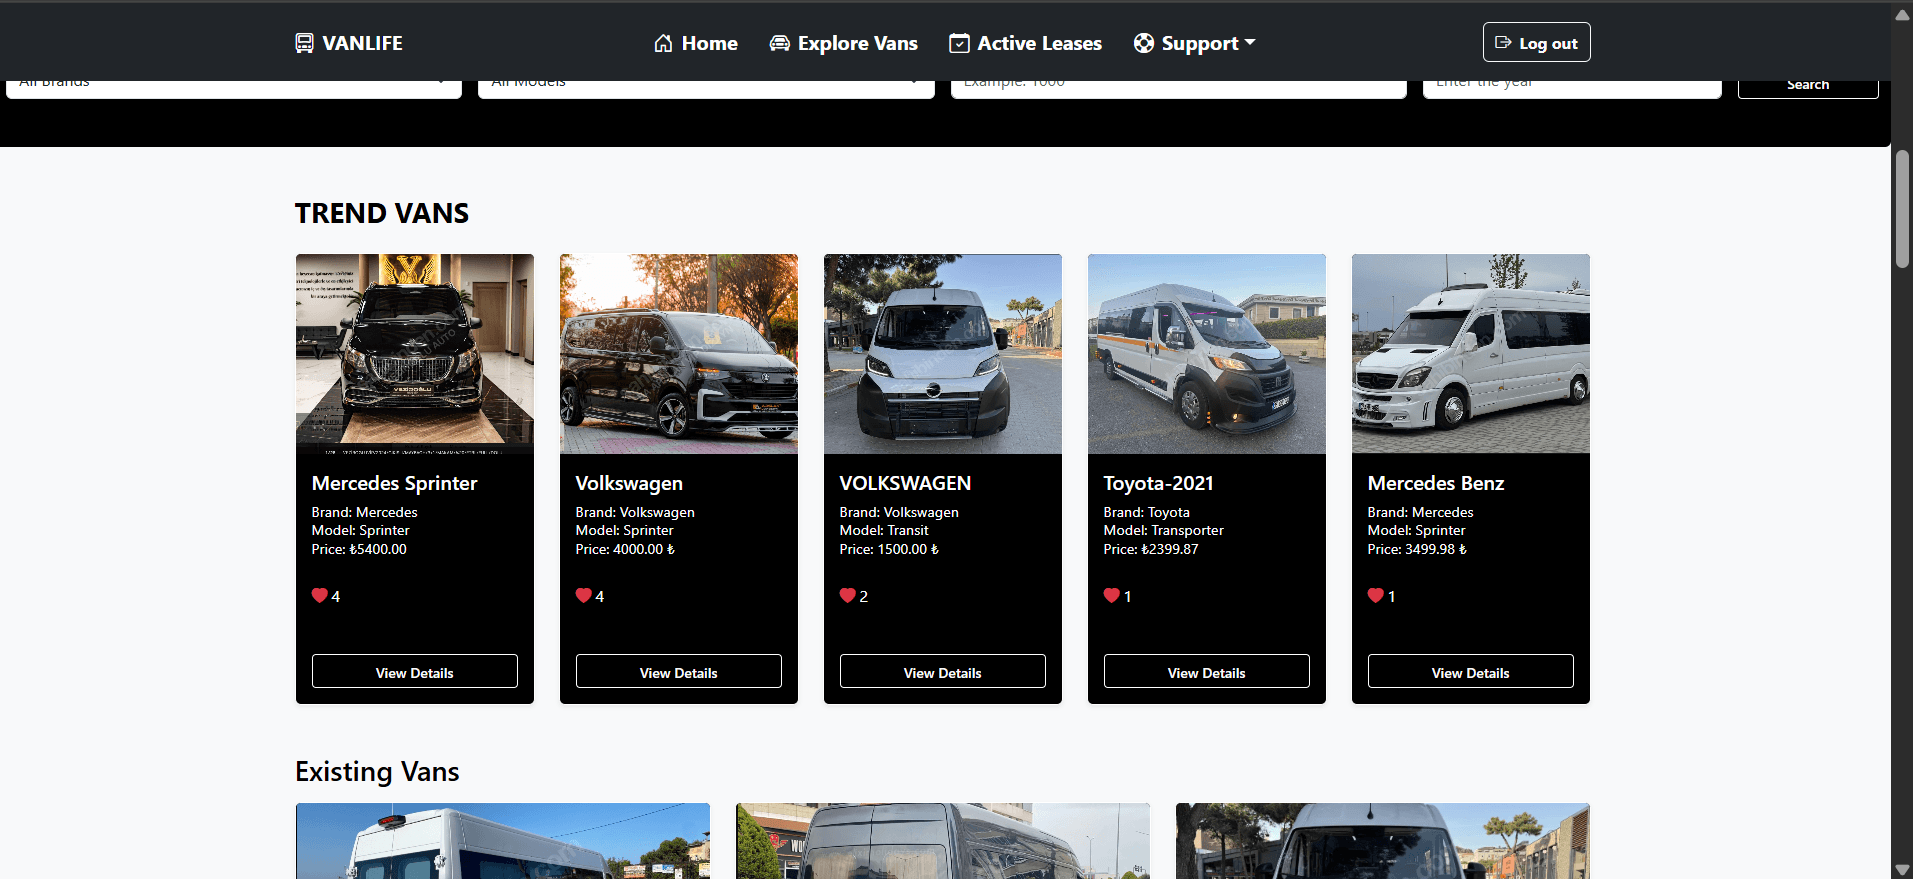Click Price: 4000.00 ₺ text
Screen dimensions: 1913x879
(x=625, y=549)
